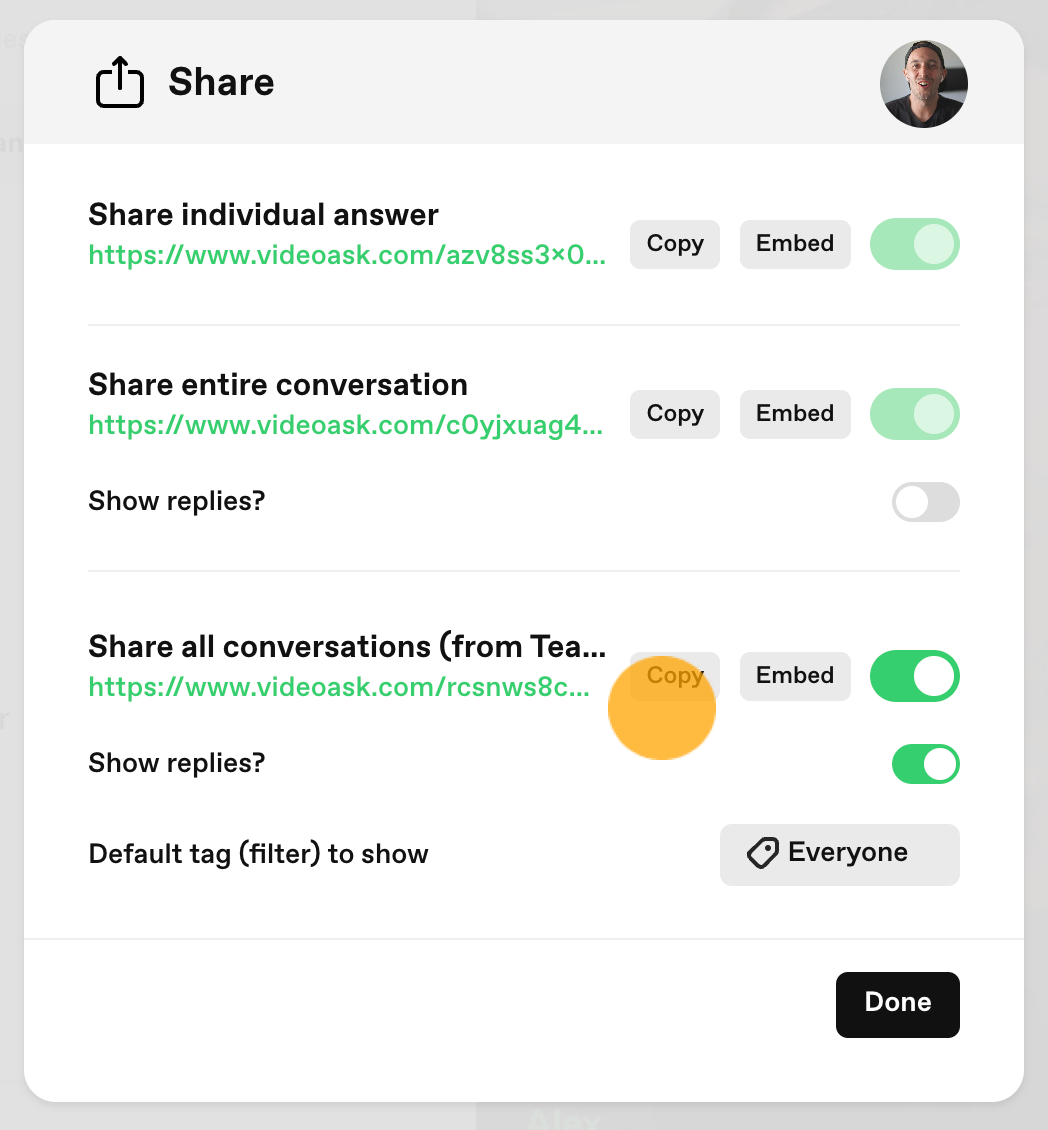This screenshot has height=1130, width=1048.
Task: Copy the individual answer link
Action: point(675,244)
